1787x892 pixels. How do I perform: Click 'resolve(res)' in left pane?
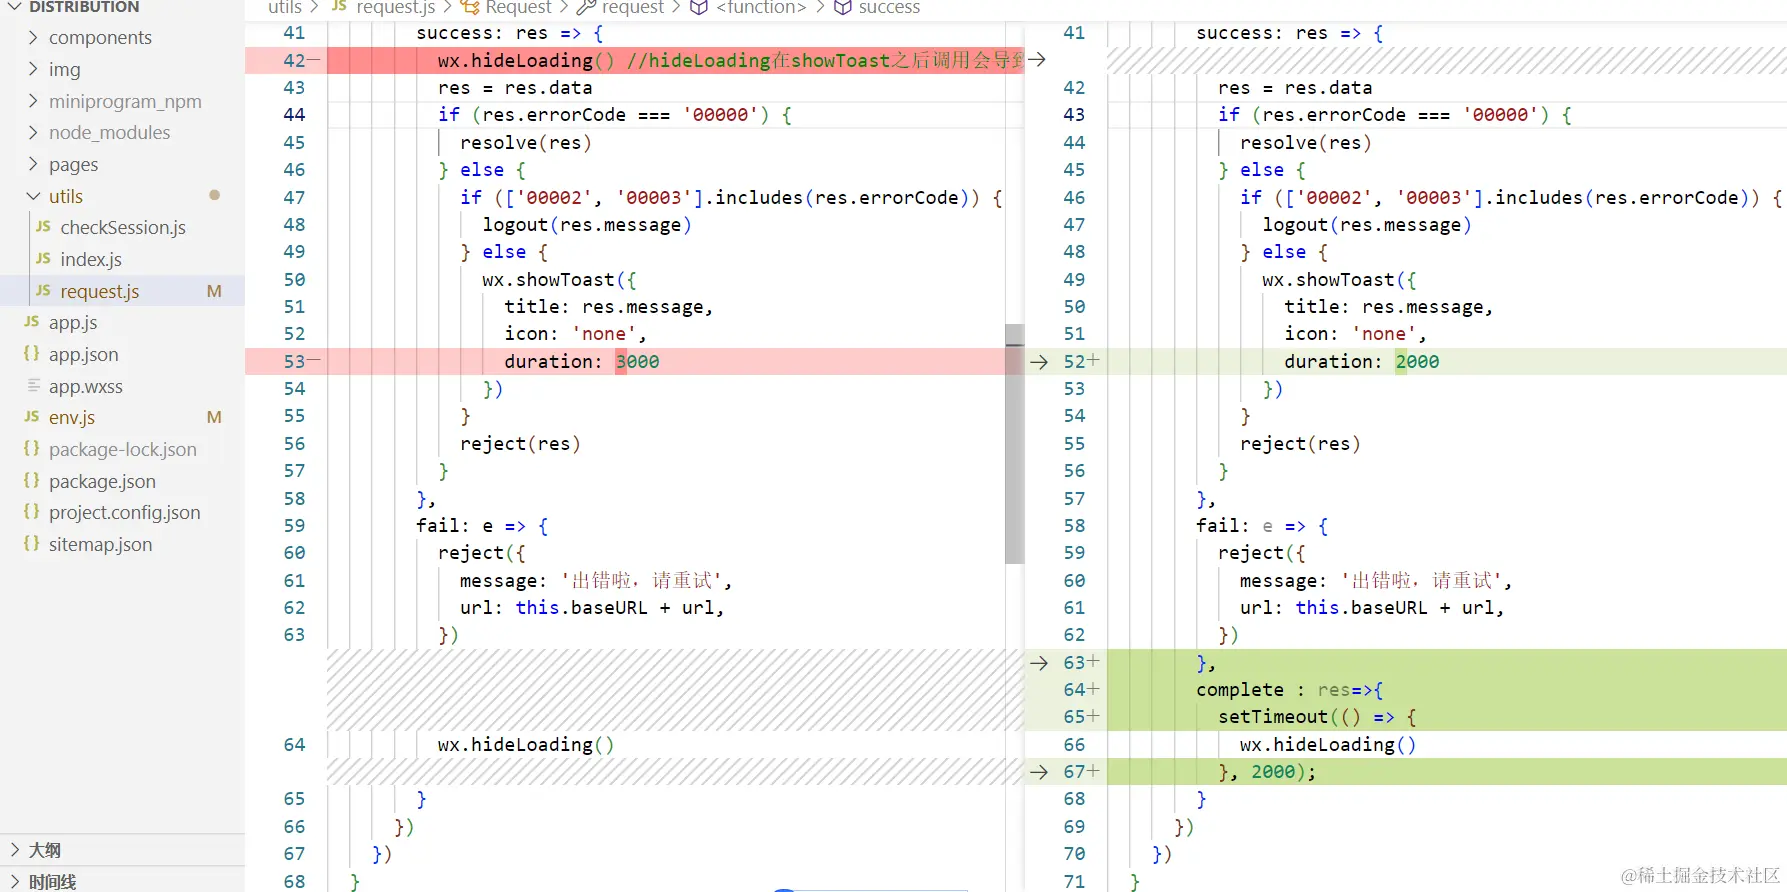click(x=526, y=142)
